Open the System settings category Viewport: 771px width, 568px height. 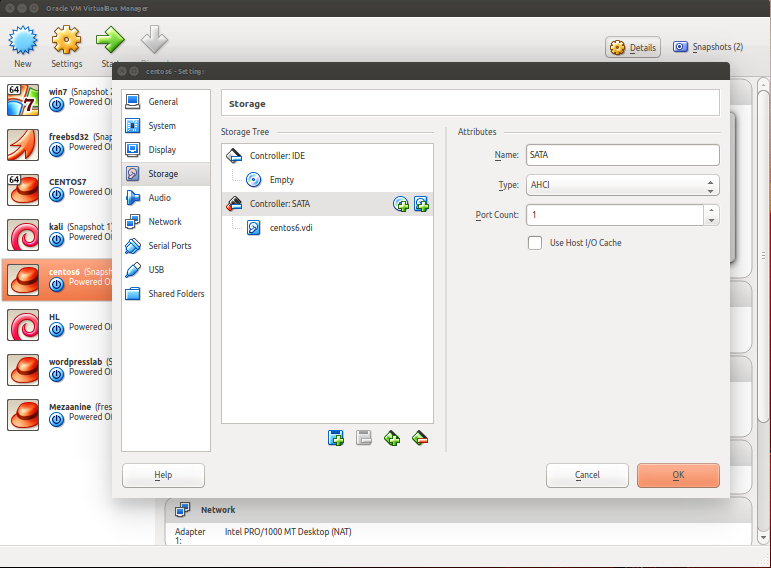pyautogui.click(x=162, y=126)
